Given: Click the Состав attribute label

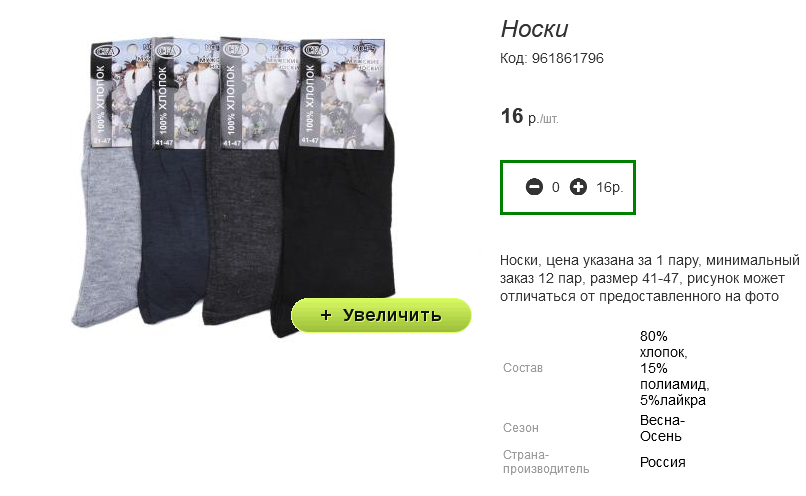Looking at the screenshot, I should pos(523,368).
